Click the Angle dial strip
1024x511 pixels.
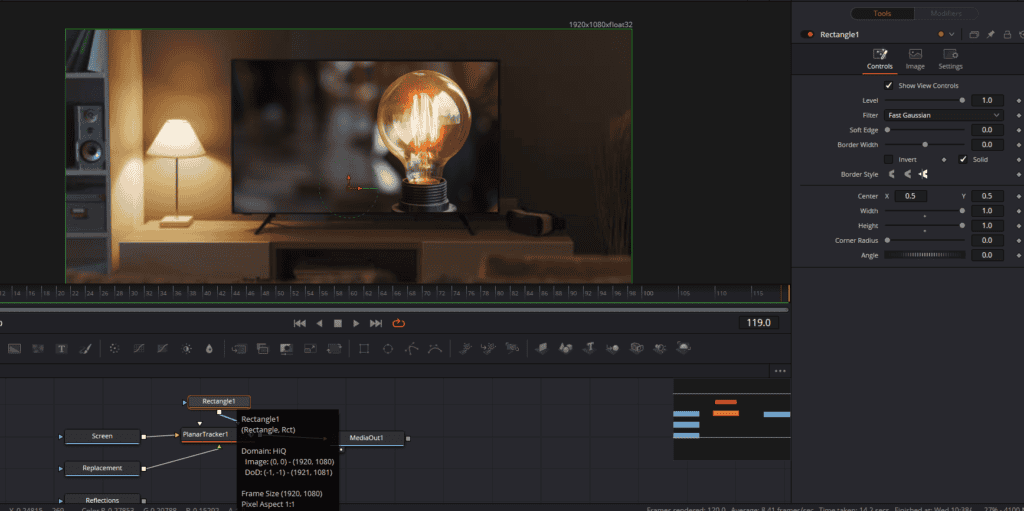click(925, 255)
